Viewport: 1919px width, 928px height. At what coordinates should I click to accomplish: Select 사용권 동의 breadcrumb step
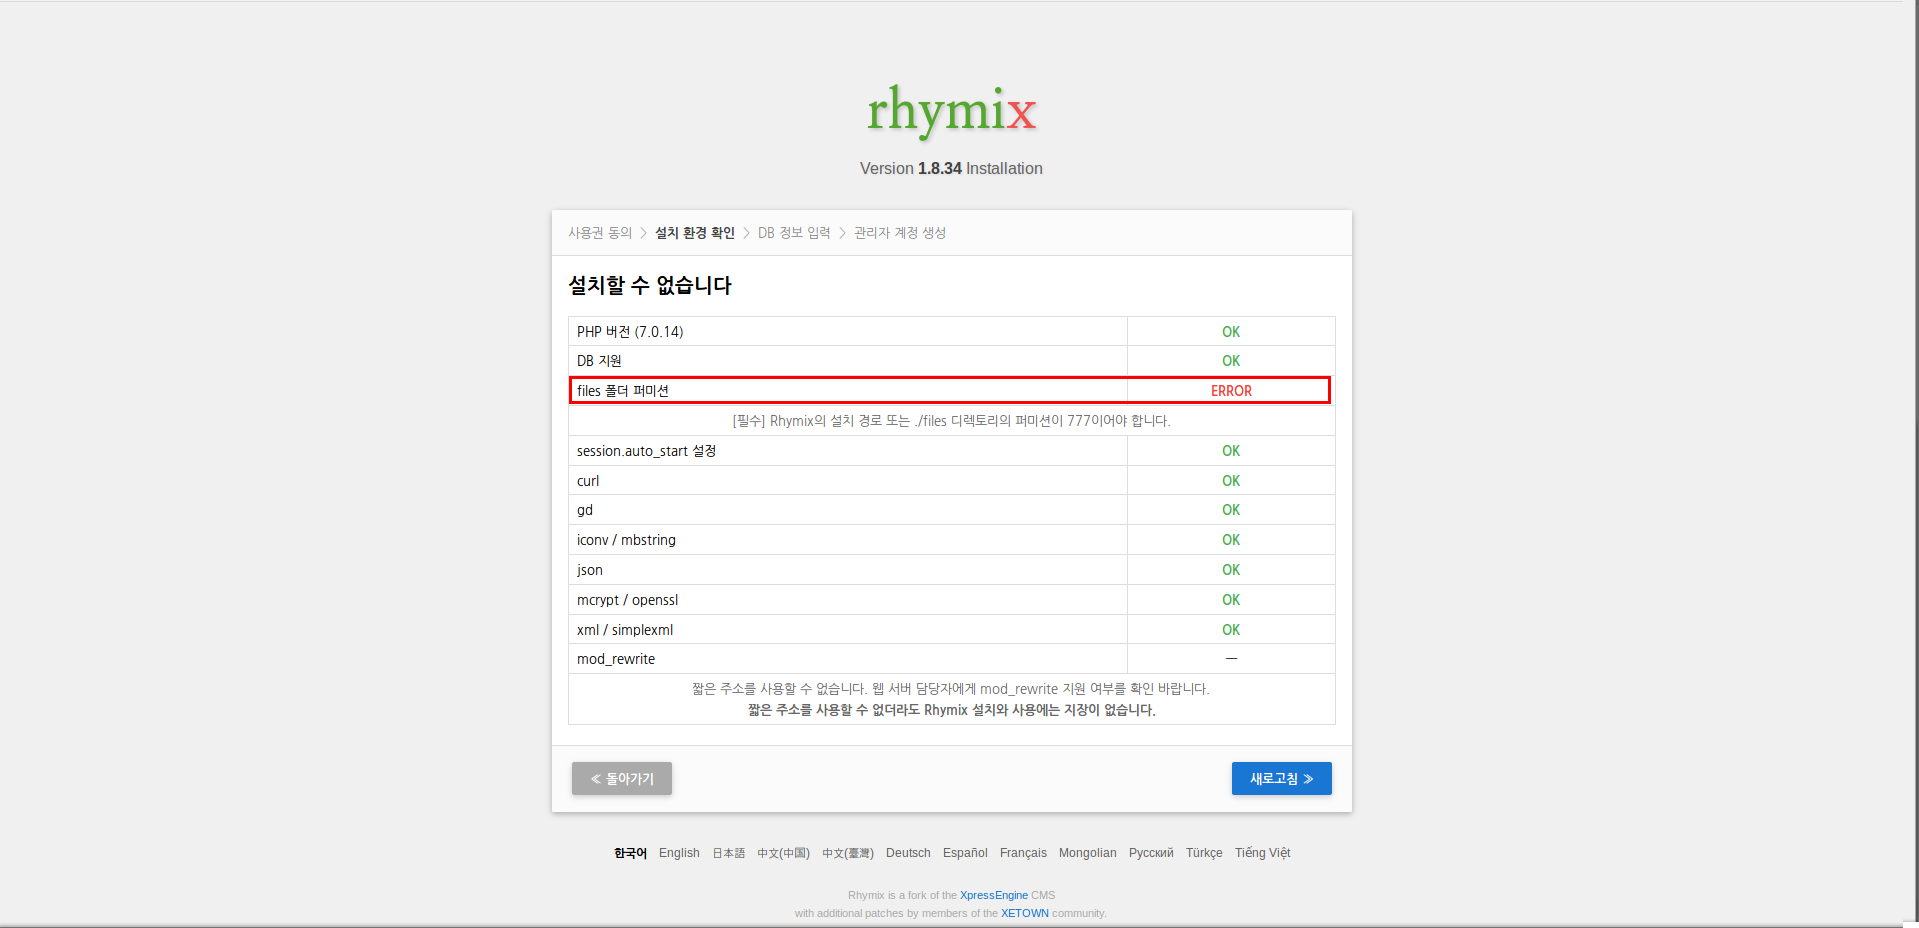pyautogui.click(x=600, y=233)
